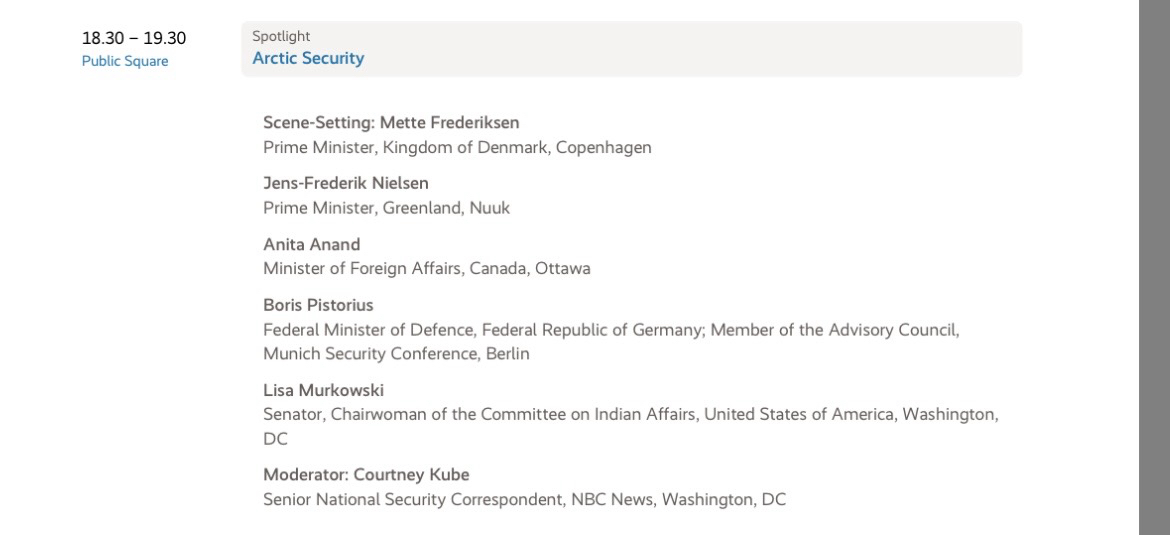Click the Munich Security Conference, Berlin line
This screenshot has height=535, width=1170.
[396, 354]
